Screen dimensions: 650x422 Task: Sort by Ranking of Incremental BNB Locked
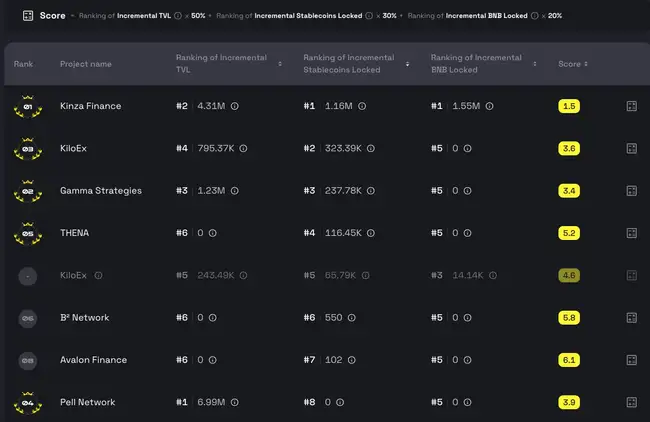(534, 64)
